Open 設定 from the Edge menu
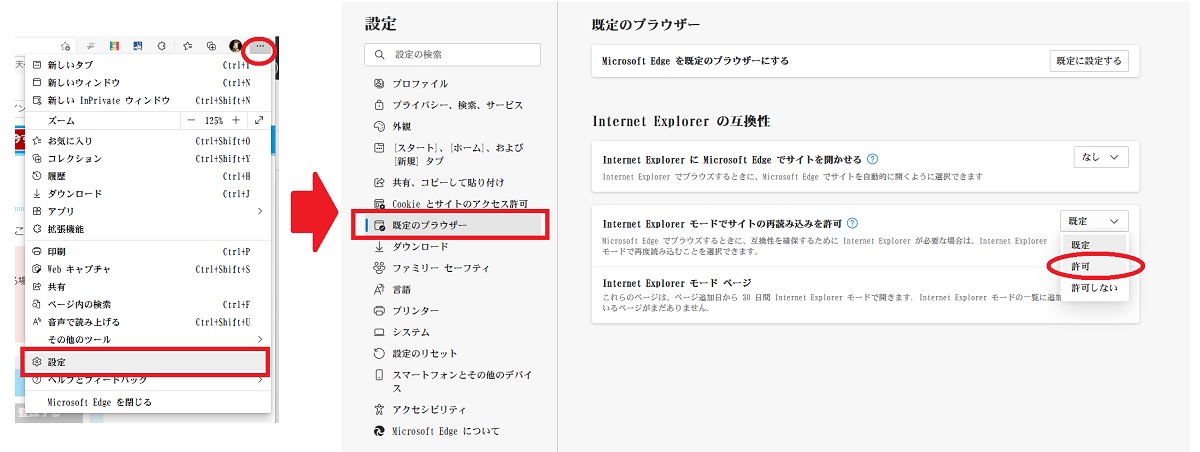Image resolution: width=1200 pixels, height=452 pixels. 147,361
